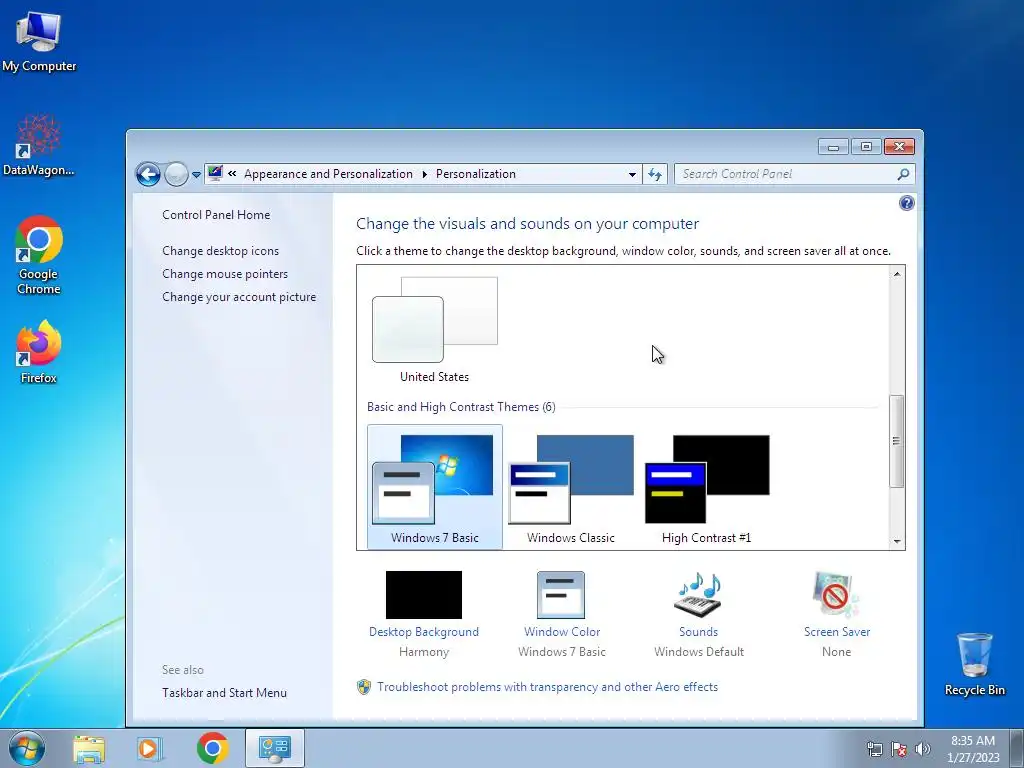Open the Window Color icon
This screenshot has width=1024, height=768.
[x=561, y=595]
